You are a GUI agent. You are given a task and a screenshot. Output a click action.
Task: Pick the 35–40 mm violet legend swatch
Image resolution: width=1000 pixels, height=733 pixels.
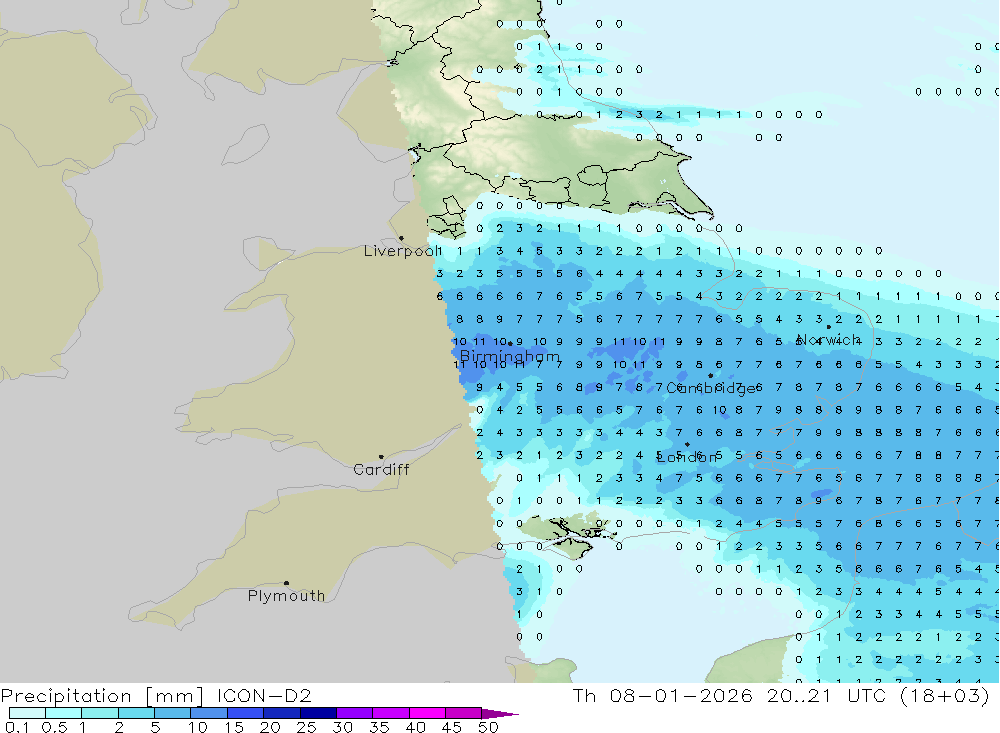point(391,713)
